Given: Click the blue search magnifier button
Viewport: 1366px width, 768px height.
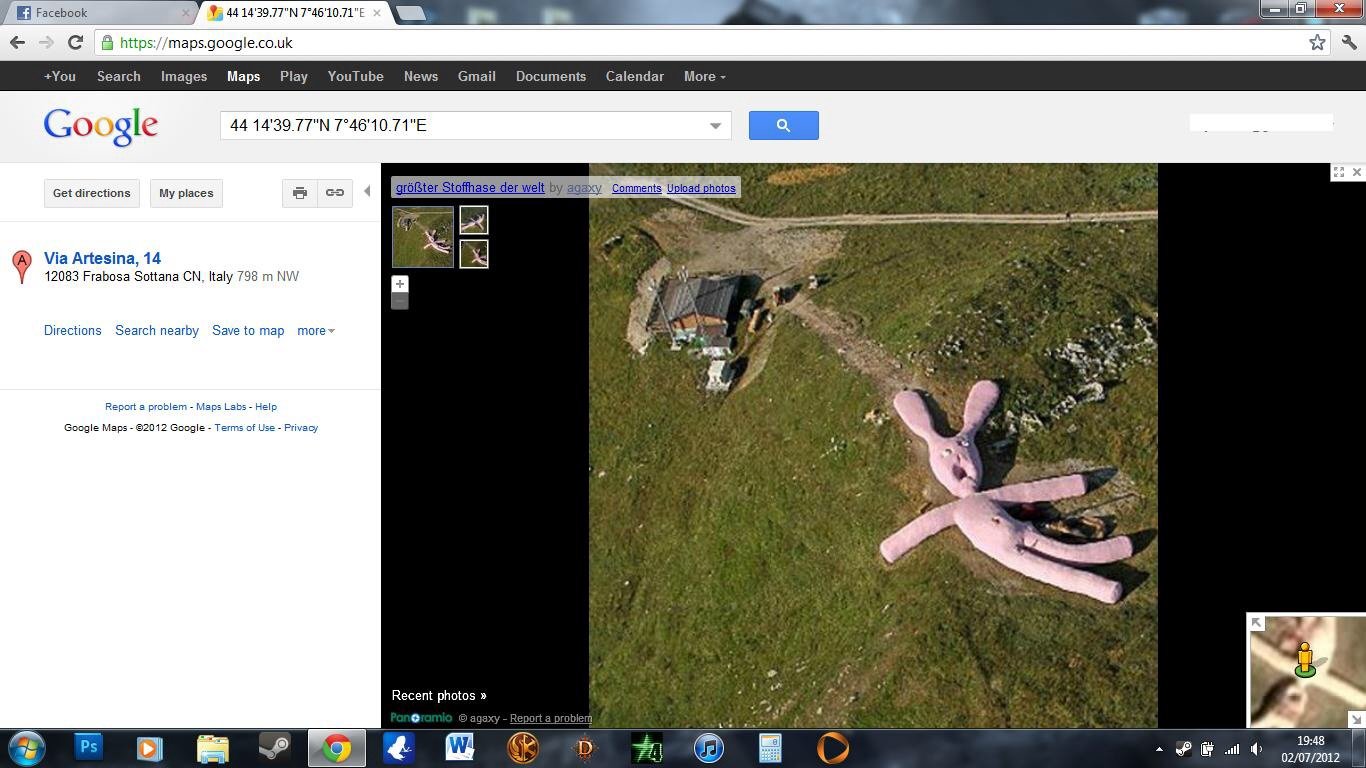Looking at the screenshot, I should [x=783, y=125].
